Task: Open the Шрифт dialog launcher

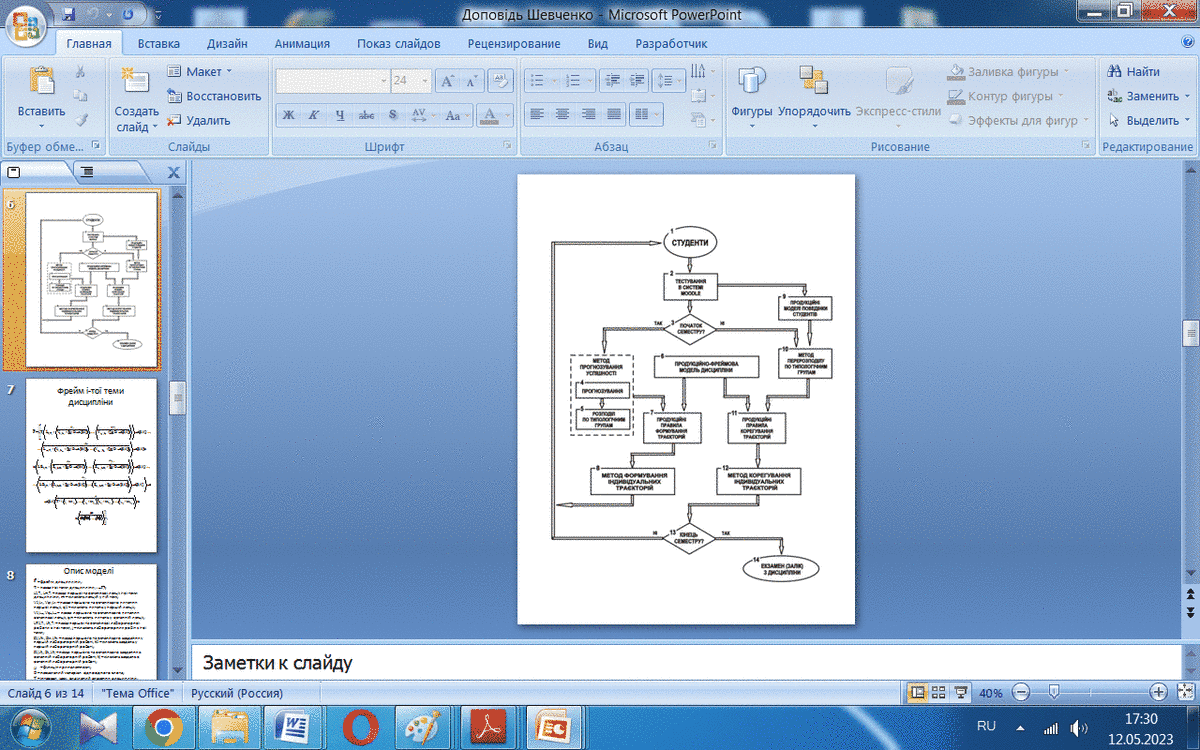Action: (x=506, y=146)
